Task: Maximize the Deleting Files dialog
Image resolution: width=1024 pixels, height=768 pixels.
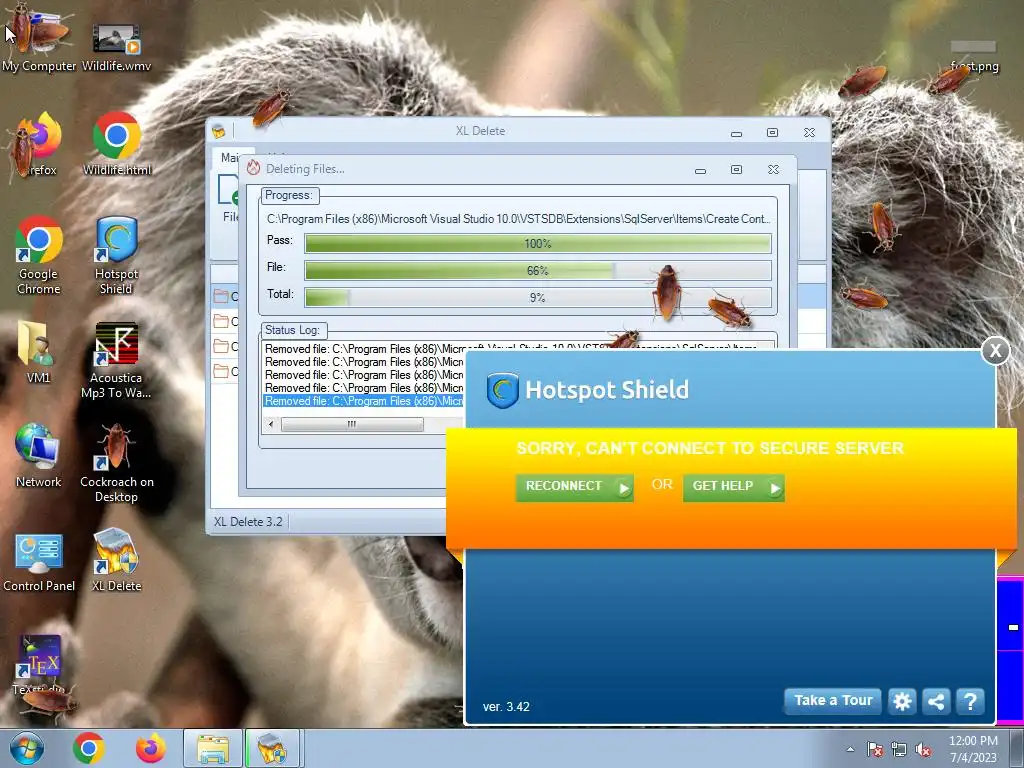Action: pyautogui.click(x=737, y=170)
